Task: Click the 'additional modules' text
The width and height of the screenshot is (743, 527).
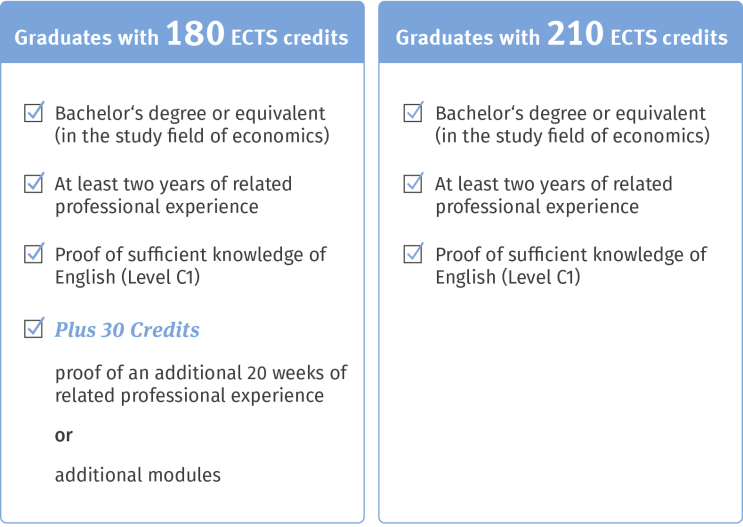Action: 138,475
